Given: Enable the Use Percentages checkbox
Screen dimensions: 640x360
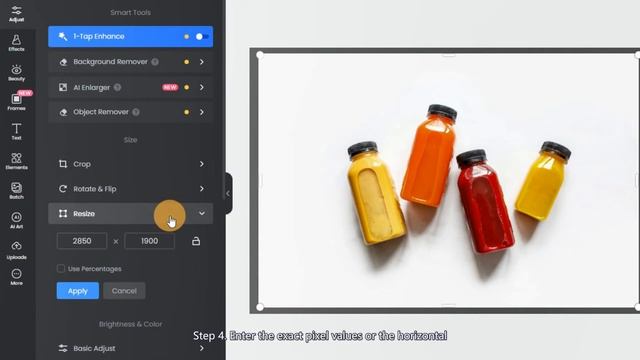Looking at the screenshot, I should (61, 269).
